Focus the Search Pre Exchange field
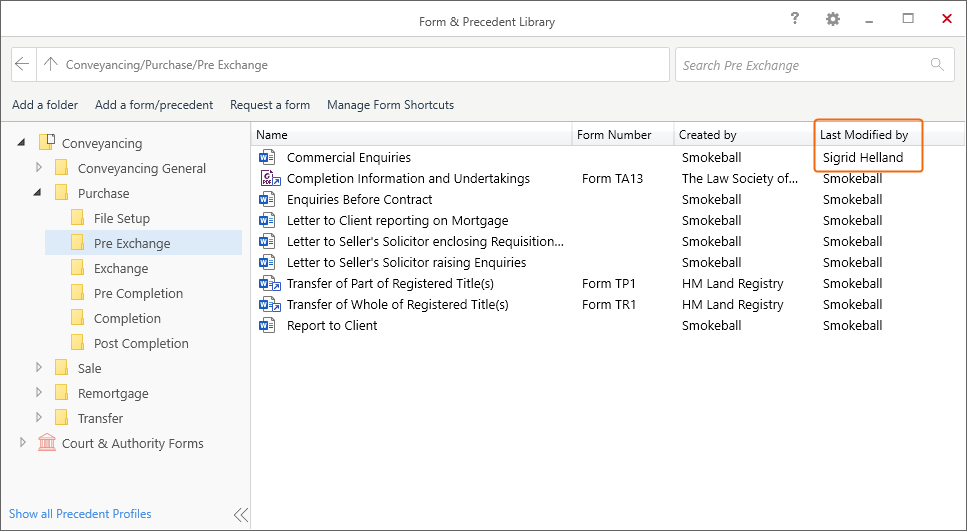Image resolution: width=967 pixels, height=531 pixels. click(x=813, y=65)
